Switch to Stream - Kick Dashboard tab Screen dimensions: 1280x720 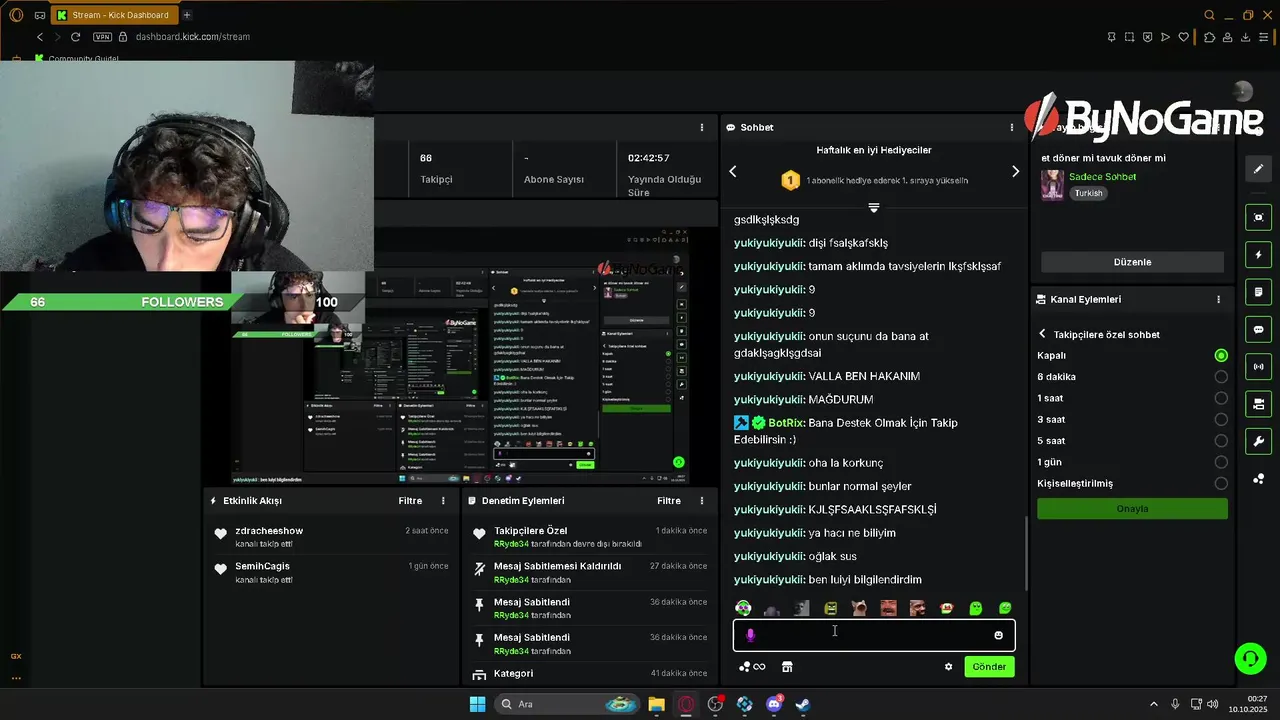coord(113,15)
